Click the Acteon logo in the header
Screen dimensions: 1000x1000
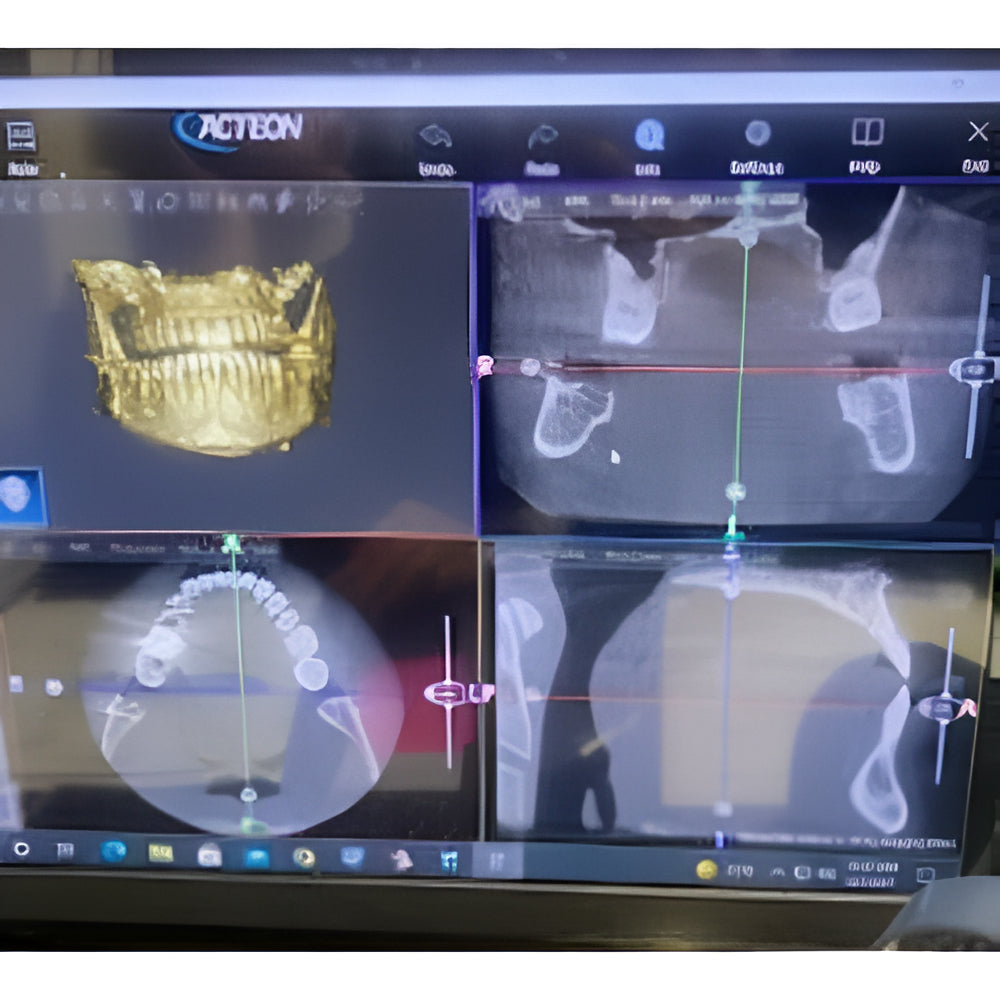pos(237,130)
